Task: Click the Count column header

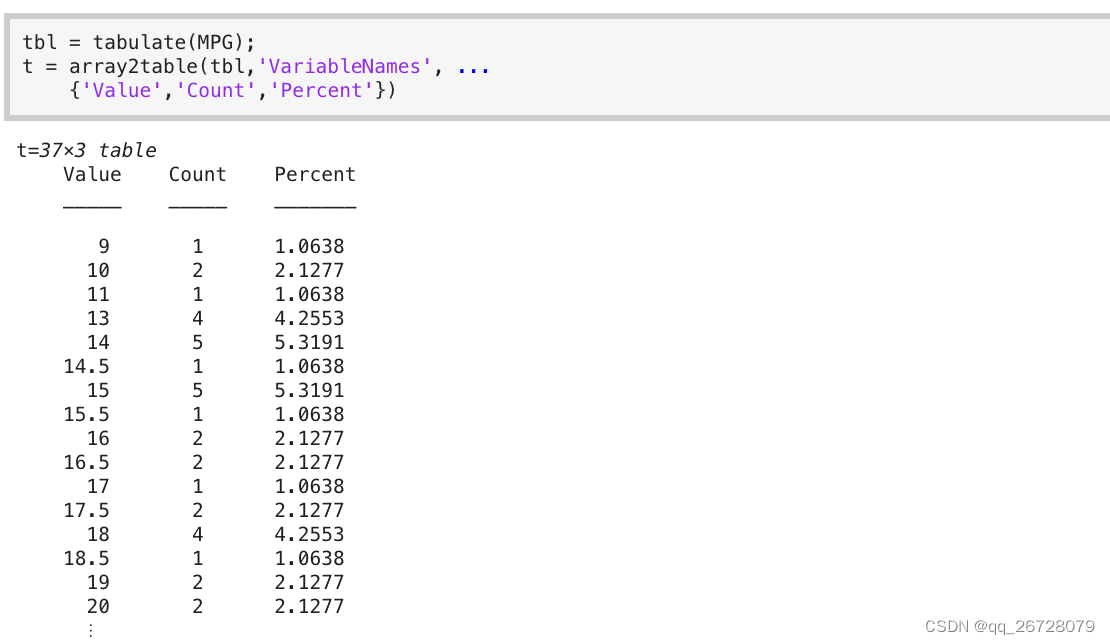Action: (x=198, y=174)
